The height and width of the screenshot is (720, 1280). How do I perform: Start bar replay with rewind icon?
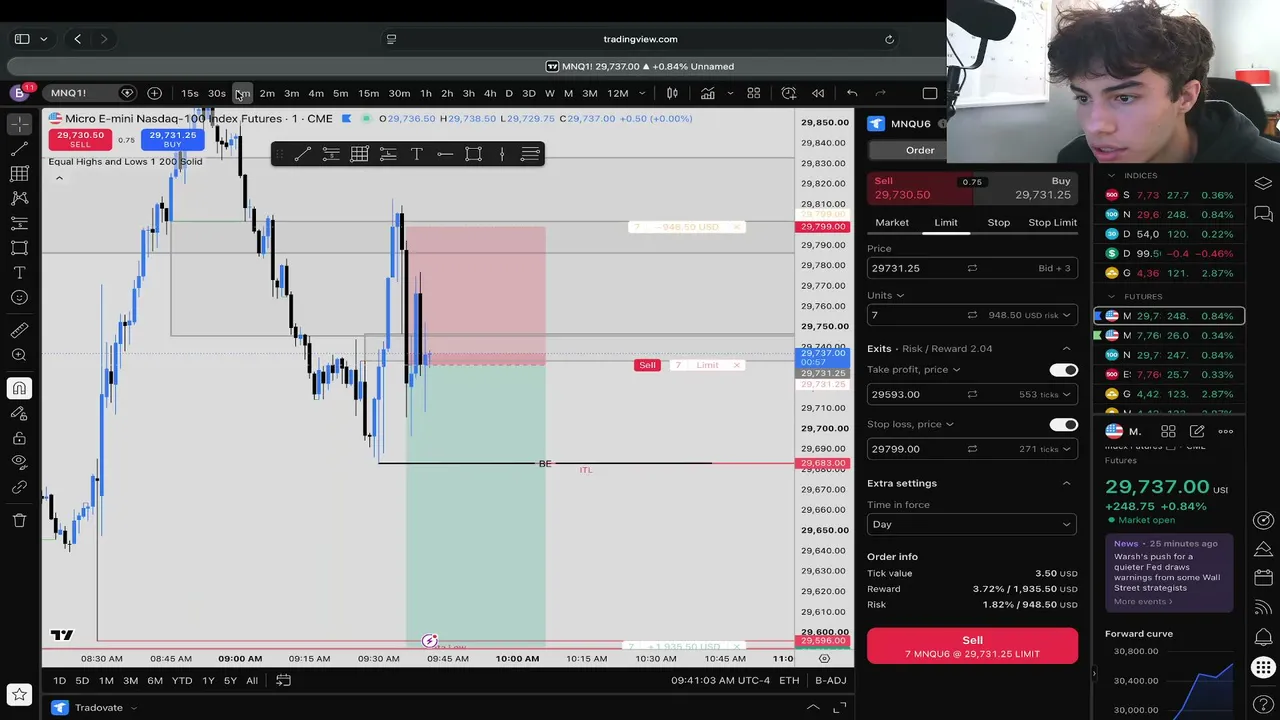(x=818, y=93)
